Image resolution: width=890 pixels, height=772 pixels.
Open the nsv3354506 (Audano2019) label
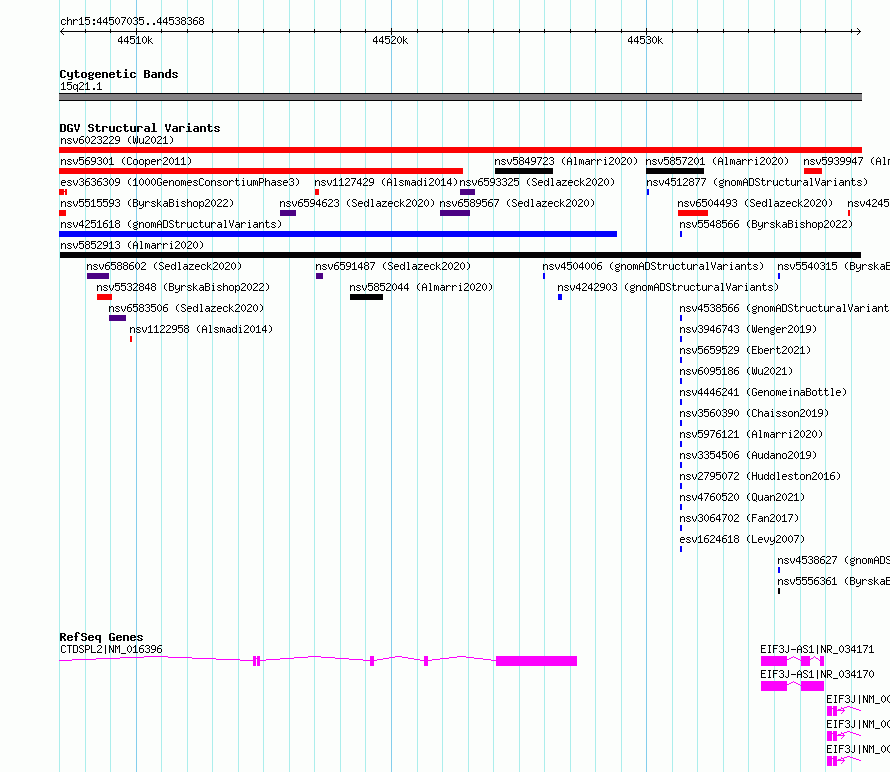(748, 455)
